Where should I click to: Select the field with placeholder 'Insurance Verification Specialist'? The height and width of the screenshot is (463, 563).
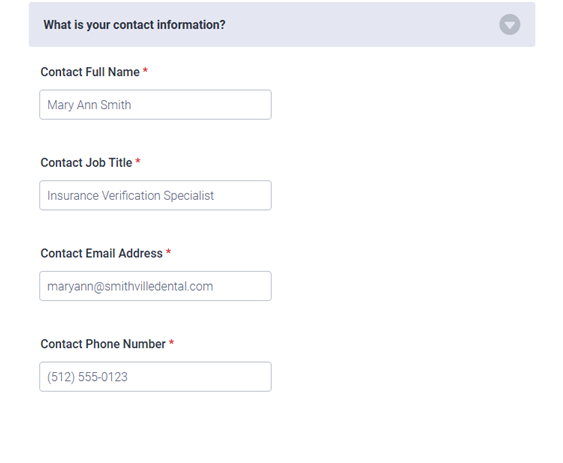[155, 195]
